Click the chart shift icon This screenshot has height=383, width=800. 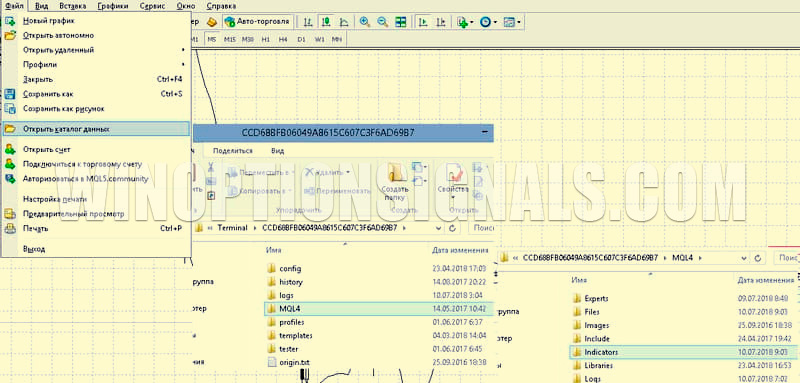pyautogui.click(x=441, y=22)
